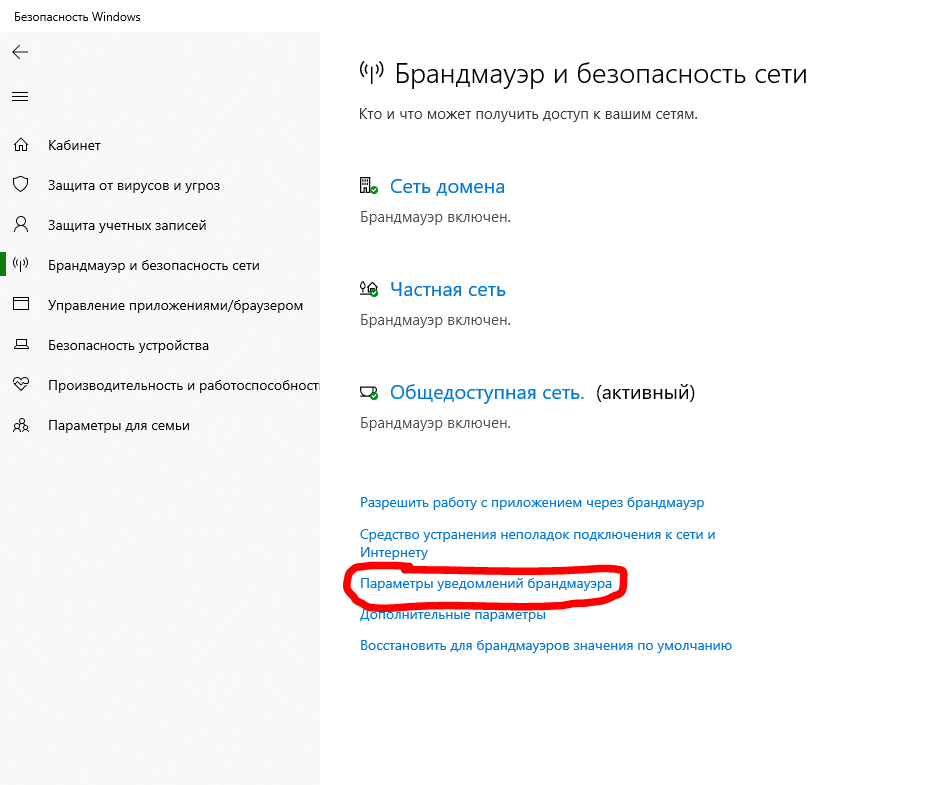Click the Безопасность Windows window title
Viewport: 933px width, 785px height.
(77, 17)
